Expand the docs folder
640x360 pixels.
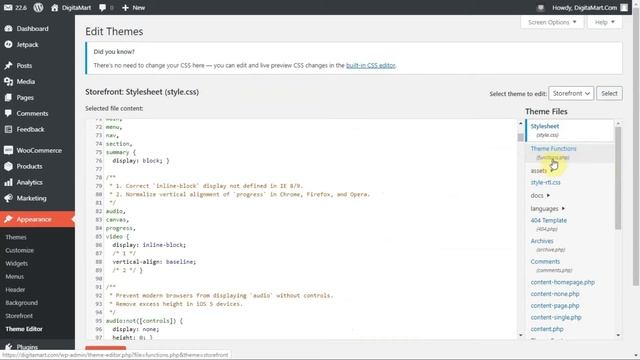[540, 196]
